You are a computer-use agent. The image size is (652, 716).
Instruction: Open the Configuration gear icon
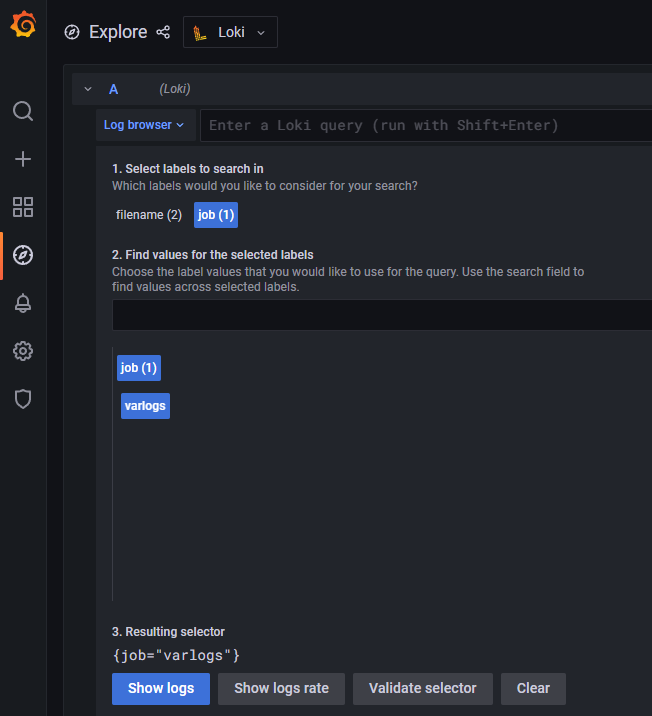(x=23, y=351)
